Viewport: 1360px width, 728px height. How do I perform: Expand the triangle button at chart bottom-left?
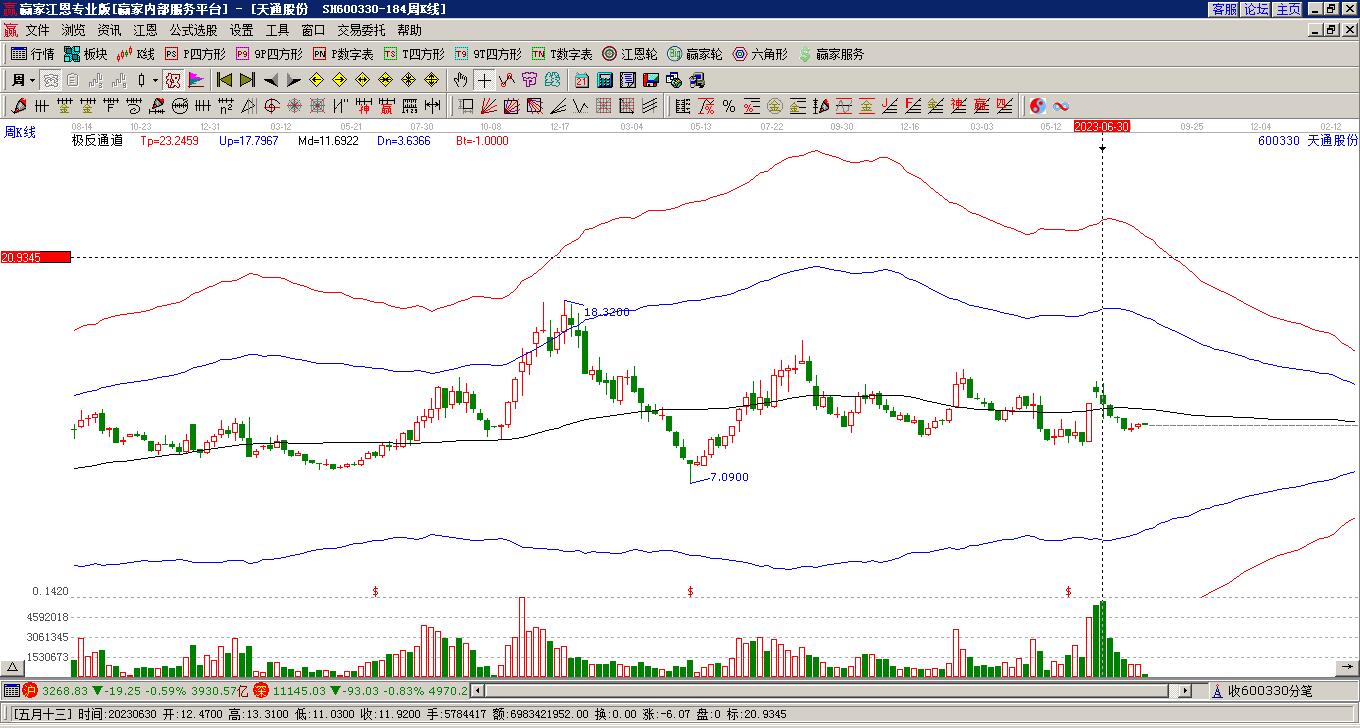pos(13,667)
